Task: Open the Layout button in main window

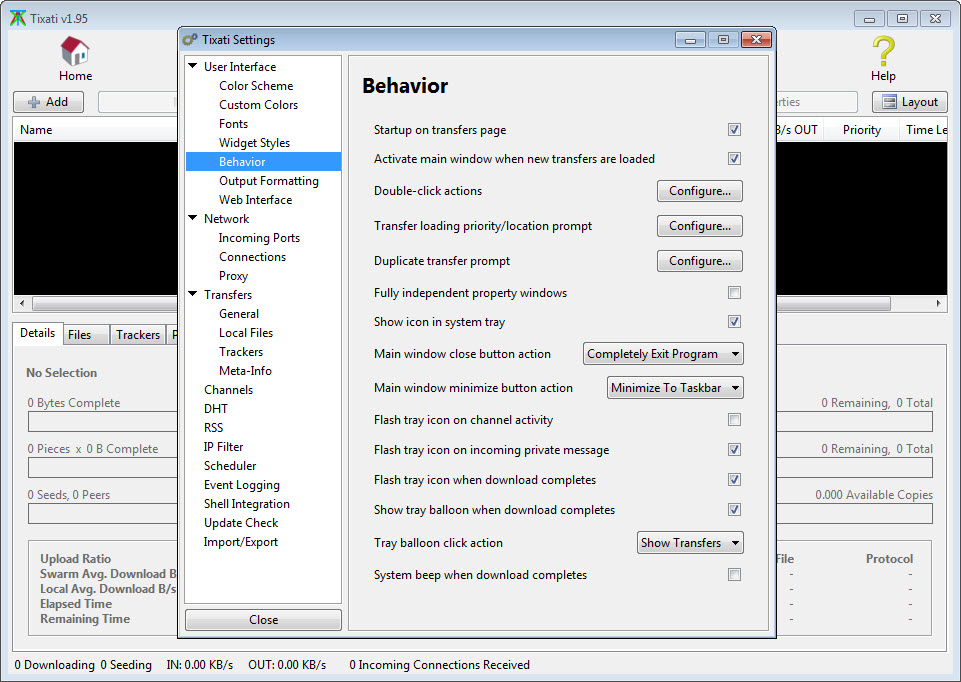Action: coord(910,102)
